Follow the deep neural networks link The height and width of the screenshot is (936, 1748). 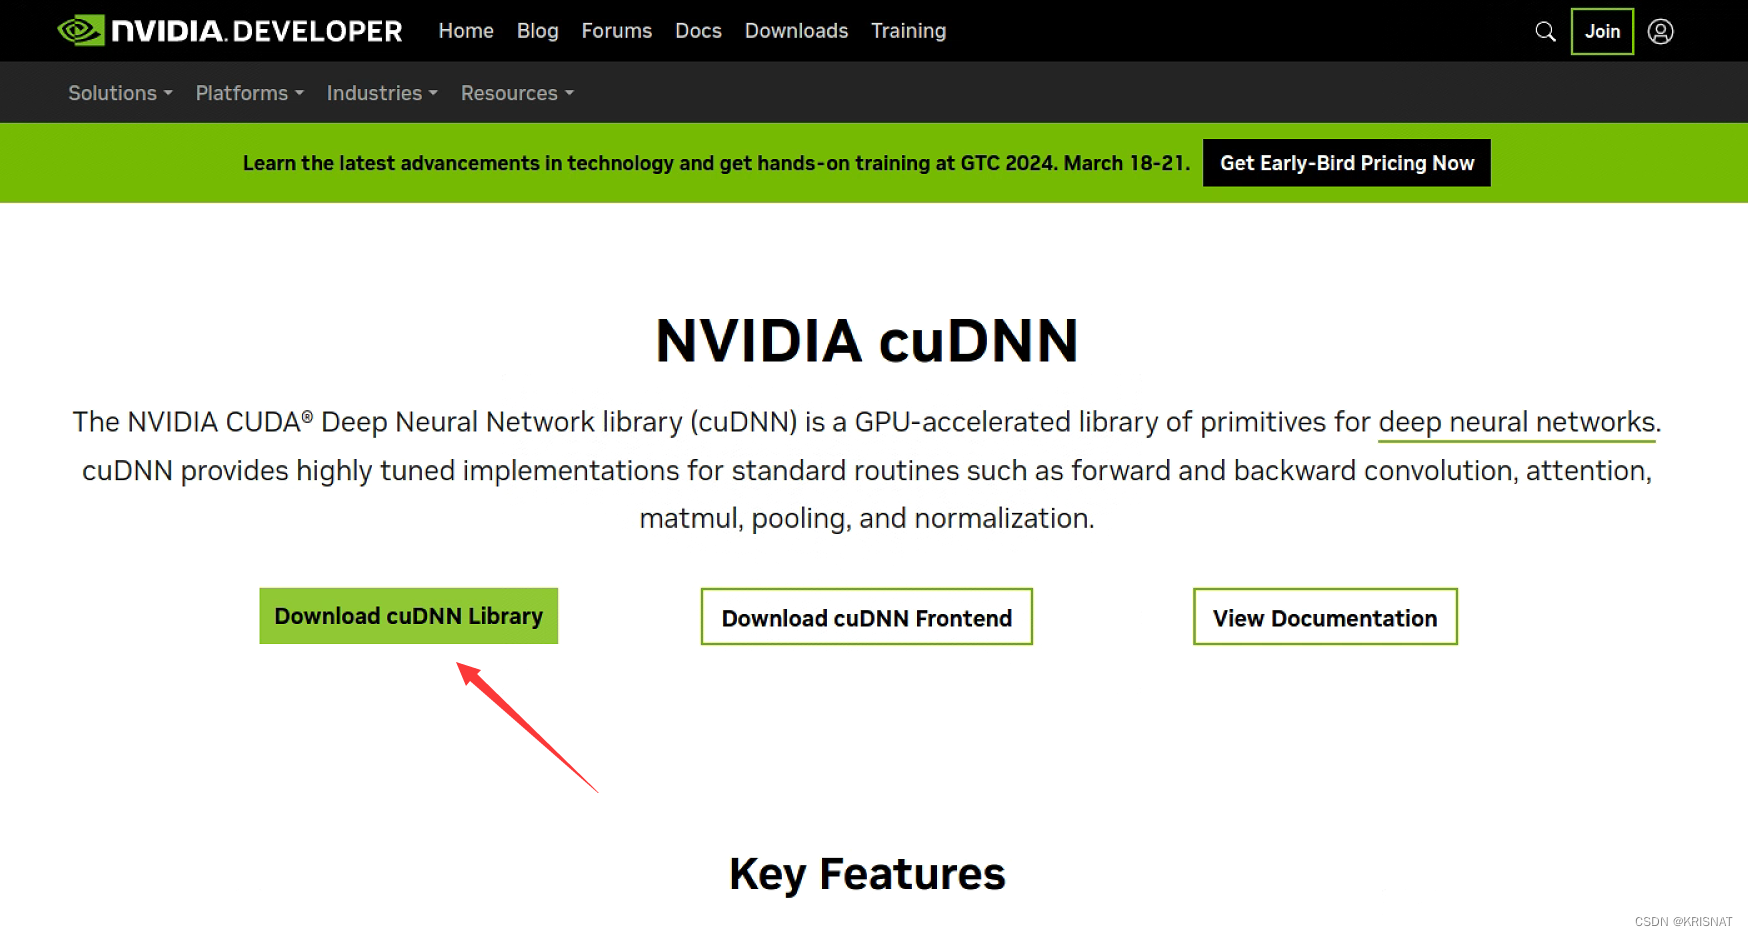click(1517, 422)
